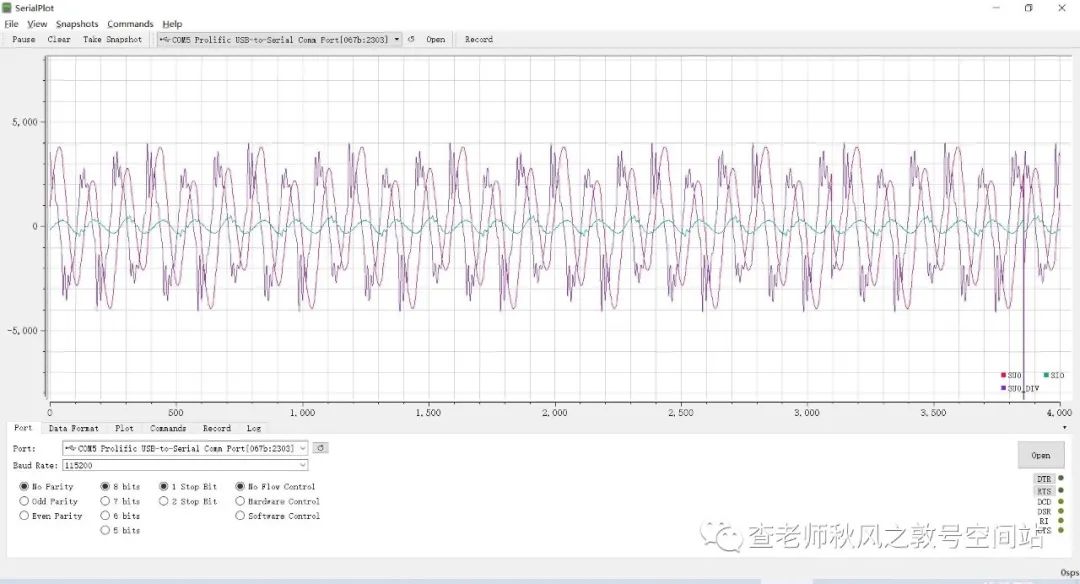Image resolution: width=1080 pixels, height=584 pixels.
Task: Click the refresh icon beside the Port dropdown
Action: (320, 447)
